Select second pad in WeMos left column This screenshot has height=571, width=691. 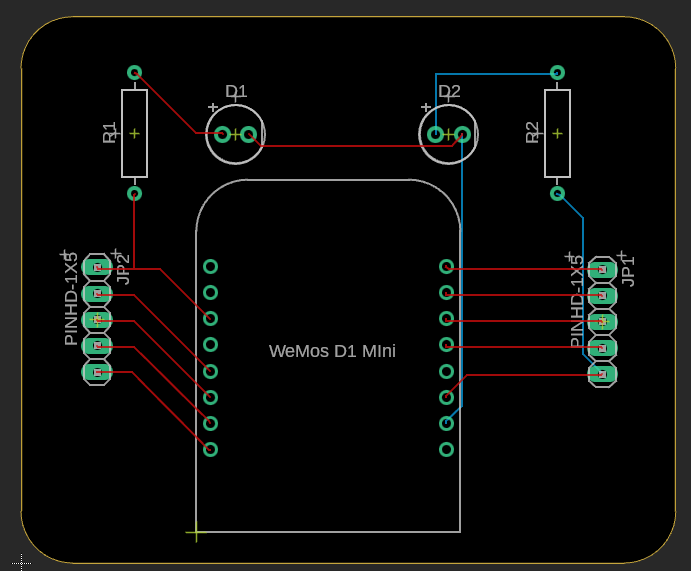pyautogui.click(x=211, y=293)
